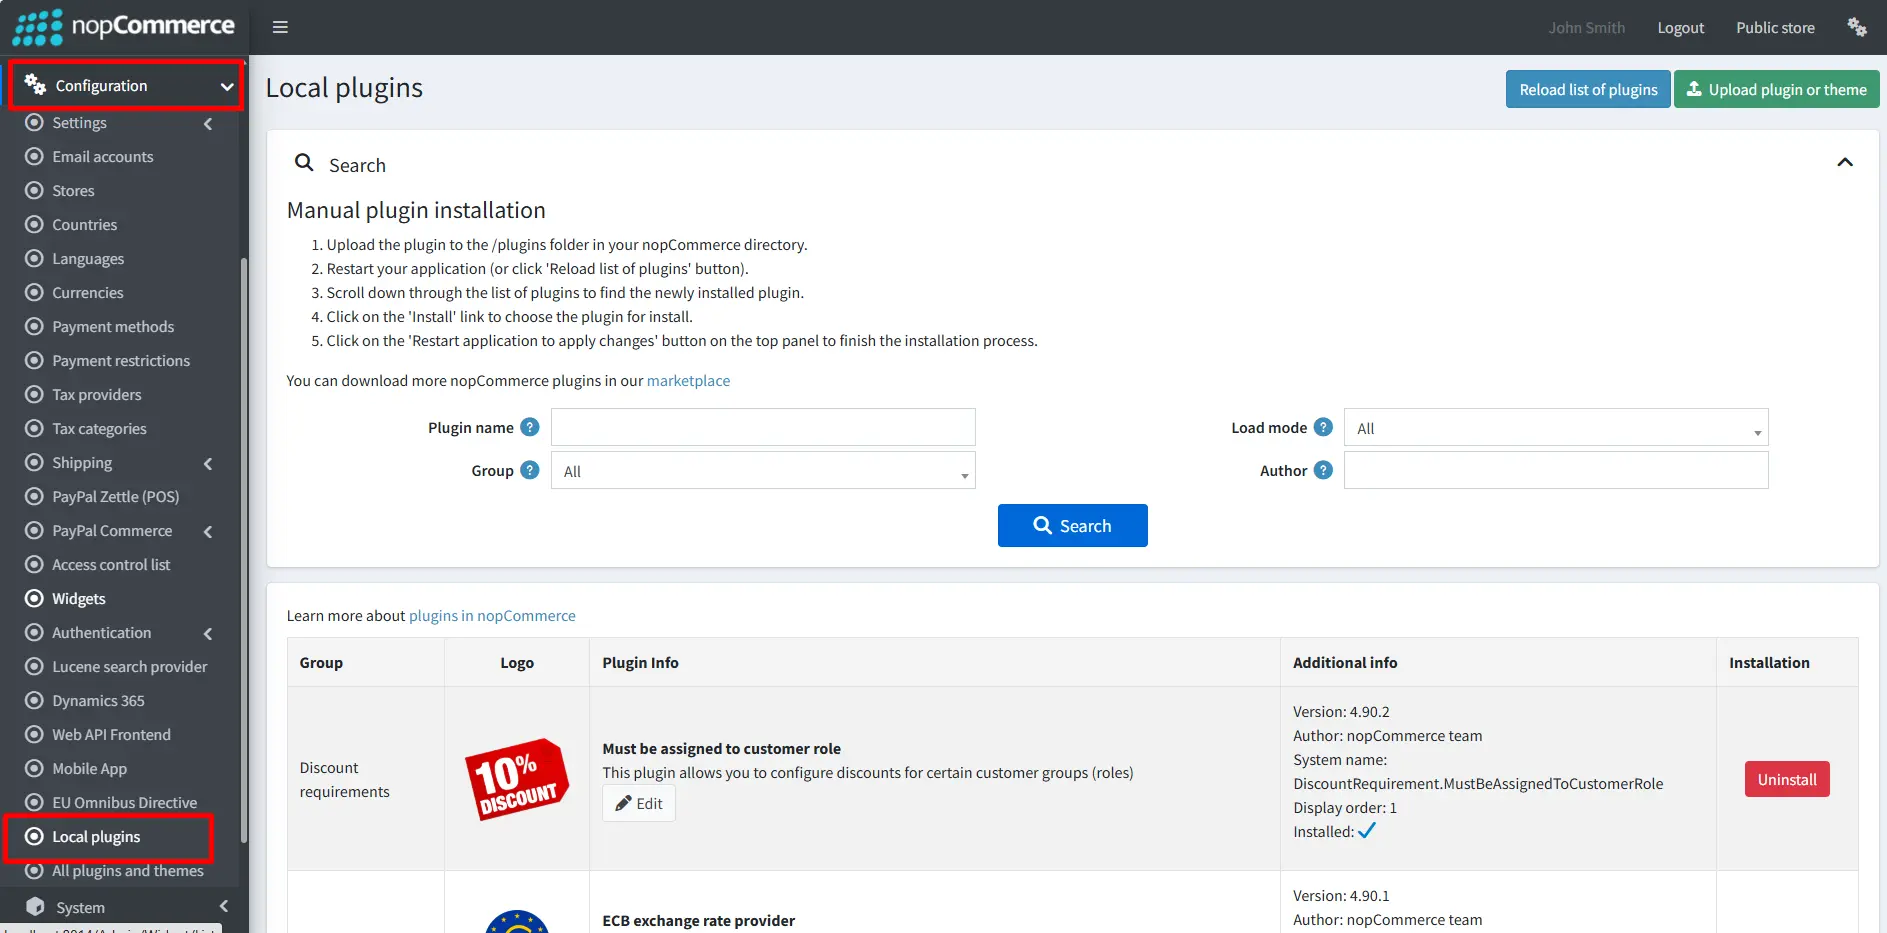
Task: Click the Stores circle icon
Action: [34, 190]
